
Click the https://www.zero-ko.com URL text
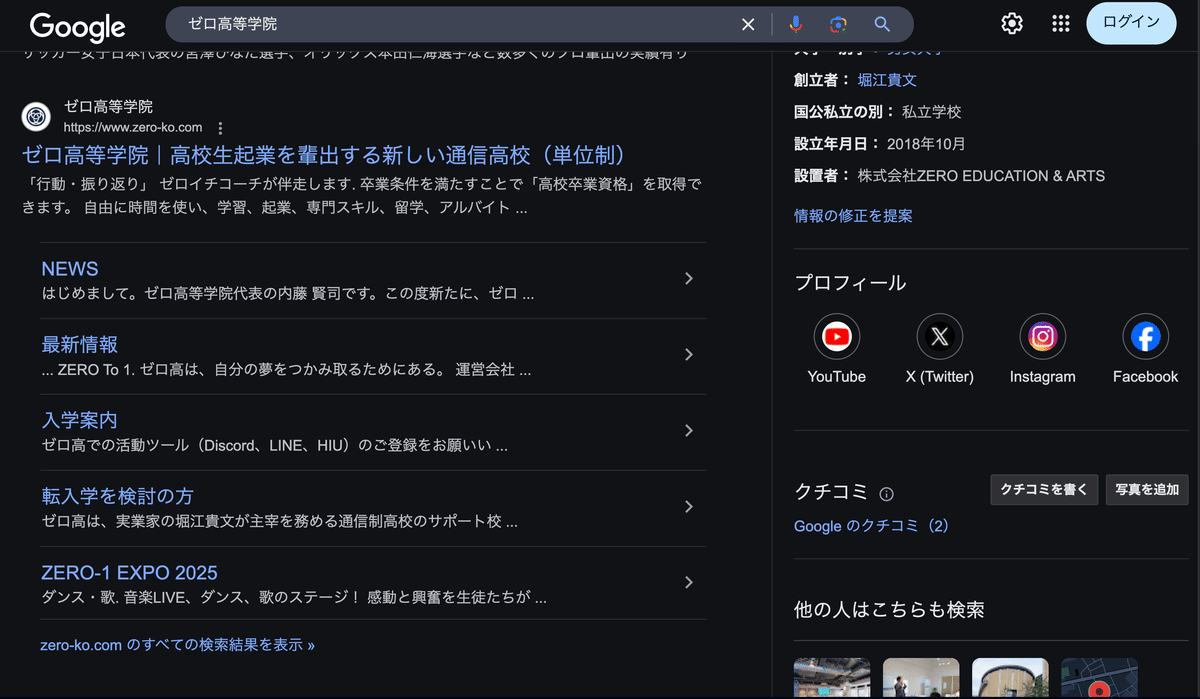133,128
